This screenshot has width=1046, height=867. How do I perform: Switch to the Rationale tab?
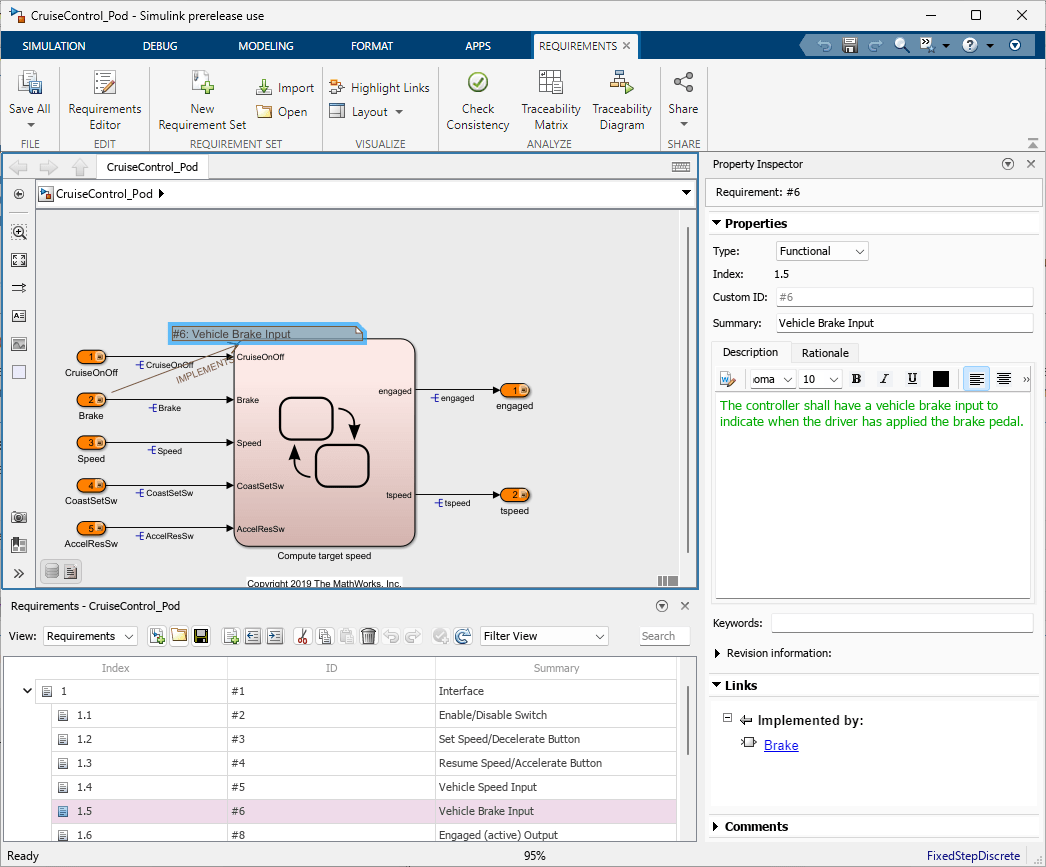pos(825,353)
